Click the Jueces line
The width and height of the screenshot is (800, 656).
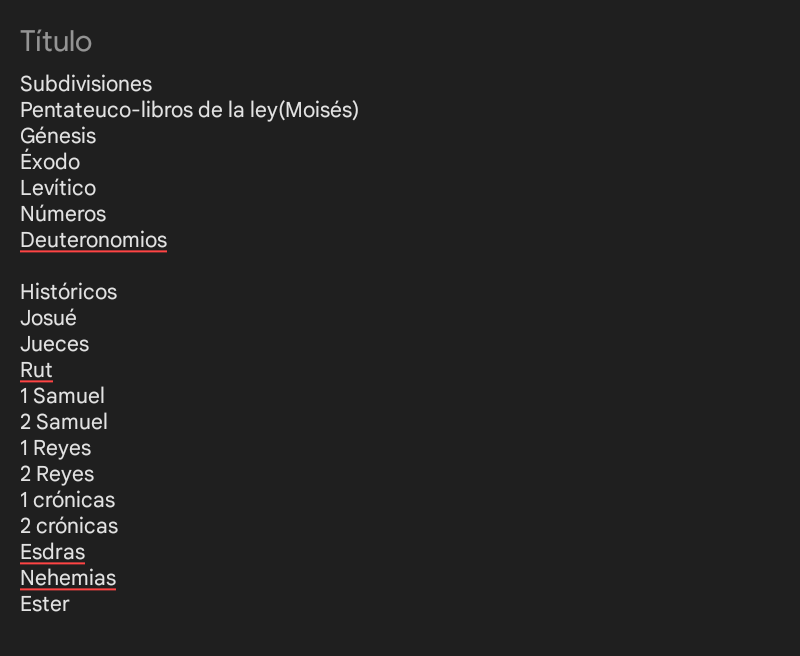[x=55, y=344]
